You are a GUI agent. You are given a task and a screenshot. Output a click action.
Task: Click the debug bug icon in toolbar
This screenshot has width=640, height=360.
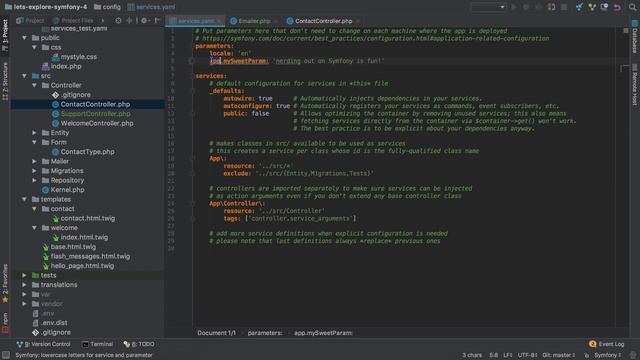(526, 7)
